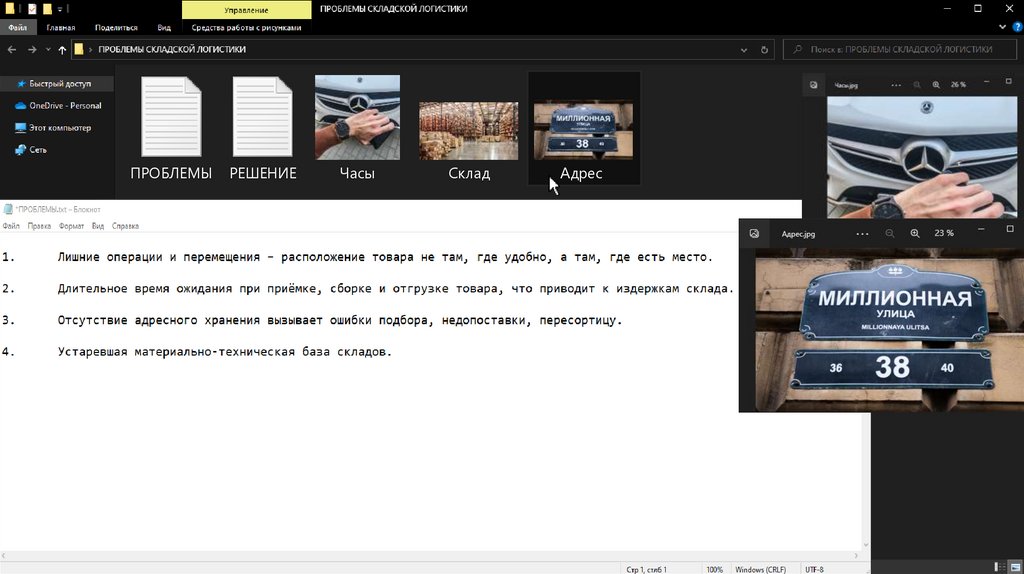Zoom out in the Адрес.jpg viewer
The width and height of the screenshot is (1024, 574).
[x=890, y=233]
